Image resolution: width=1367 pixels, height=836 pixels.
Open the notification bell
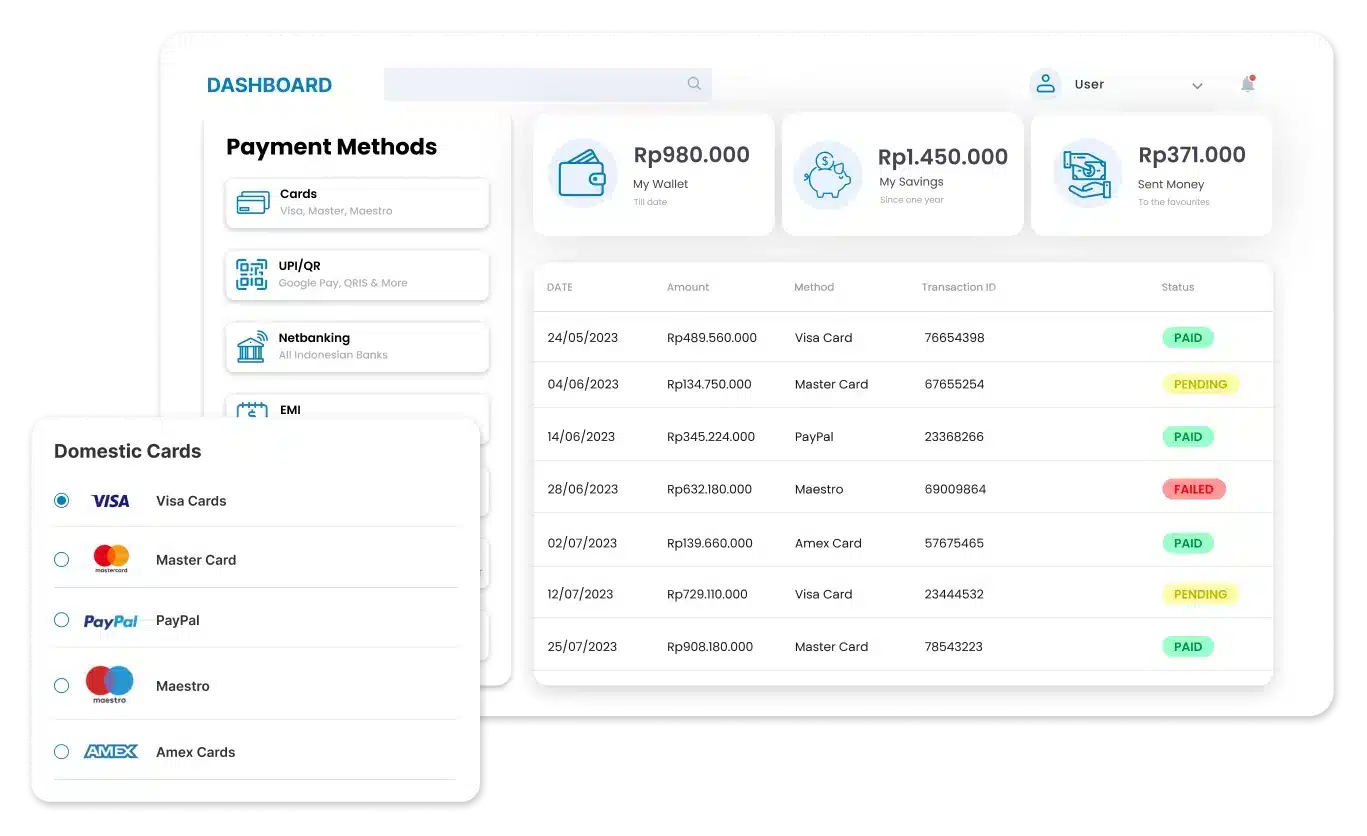tap(1247, 84)
